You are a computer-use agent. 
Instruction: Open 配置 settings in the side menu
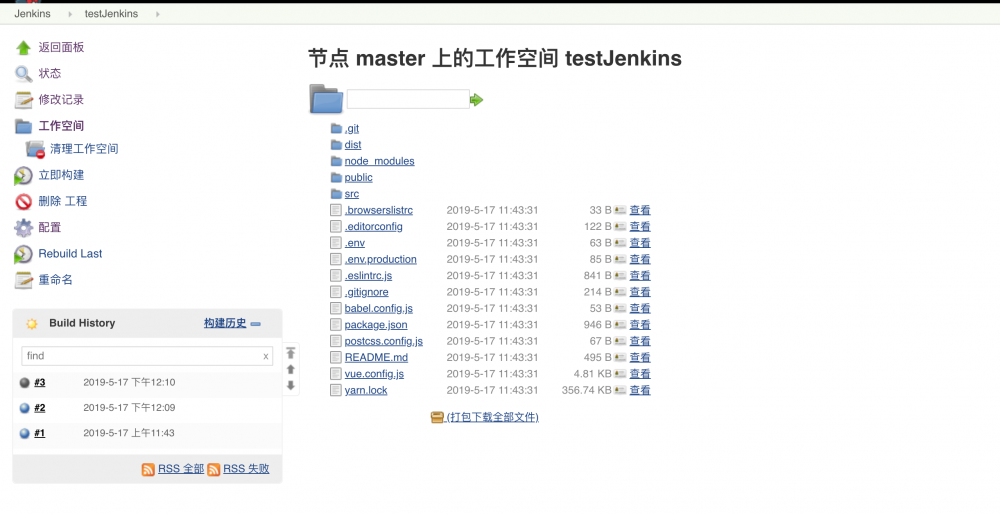(x=50, y=227)
